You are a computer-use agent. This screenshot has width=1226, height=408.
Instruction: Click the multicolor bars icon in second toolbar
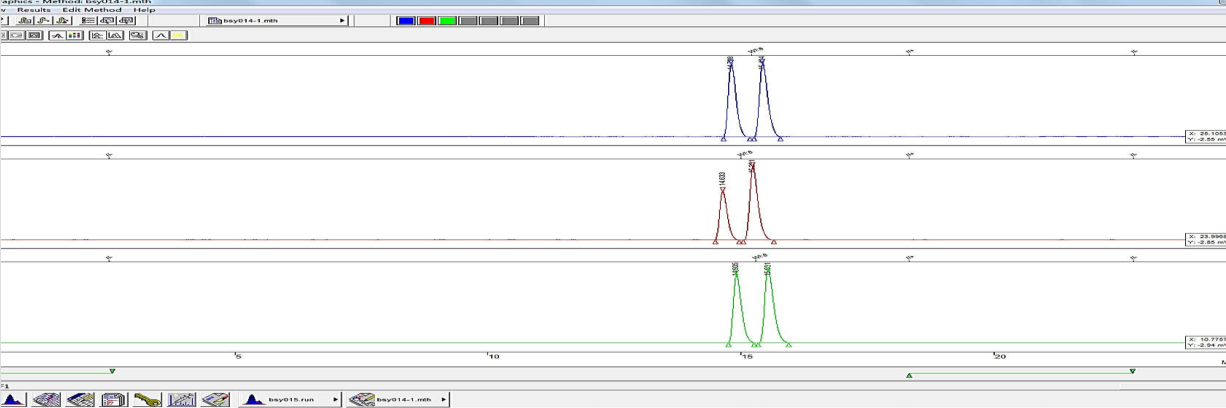click(75, 35)
